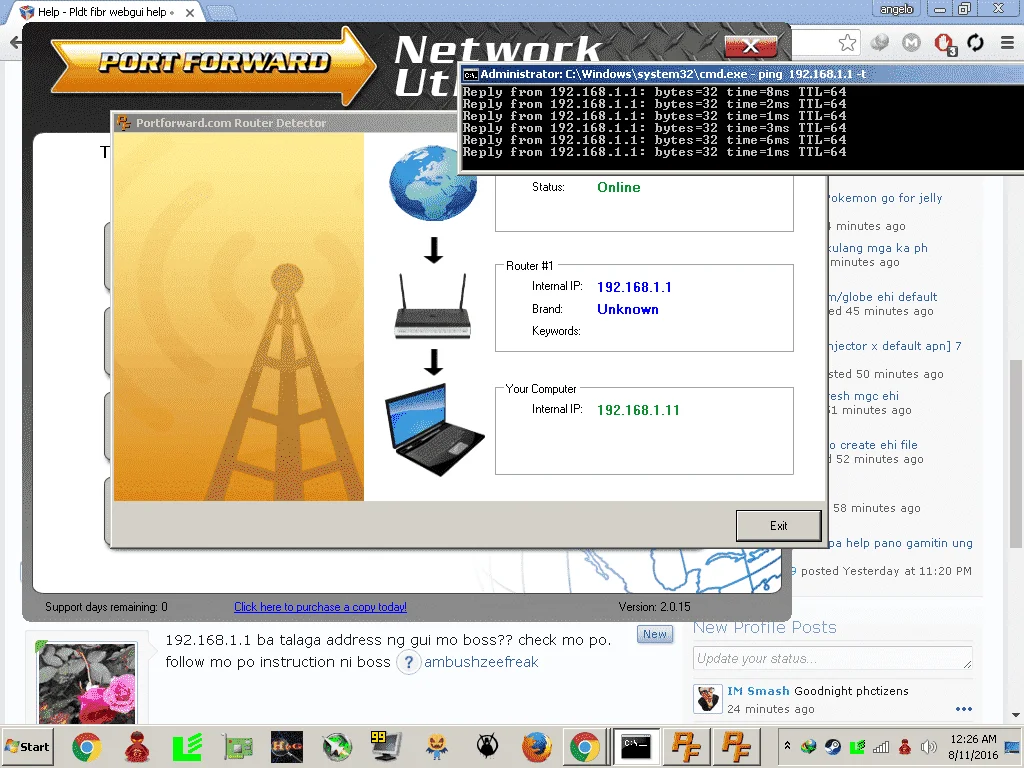Select second PF Port Forward taskbar button

tap(737, 746)
